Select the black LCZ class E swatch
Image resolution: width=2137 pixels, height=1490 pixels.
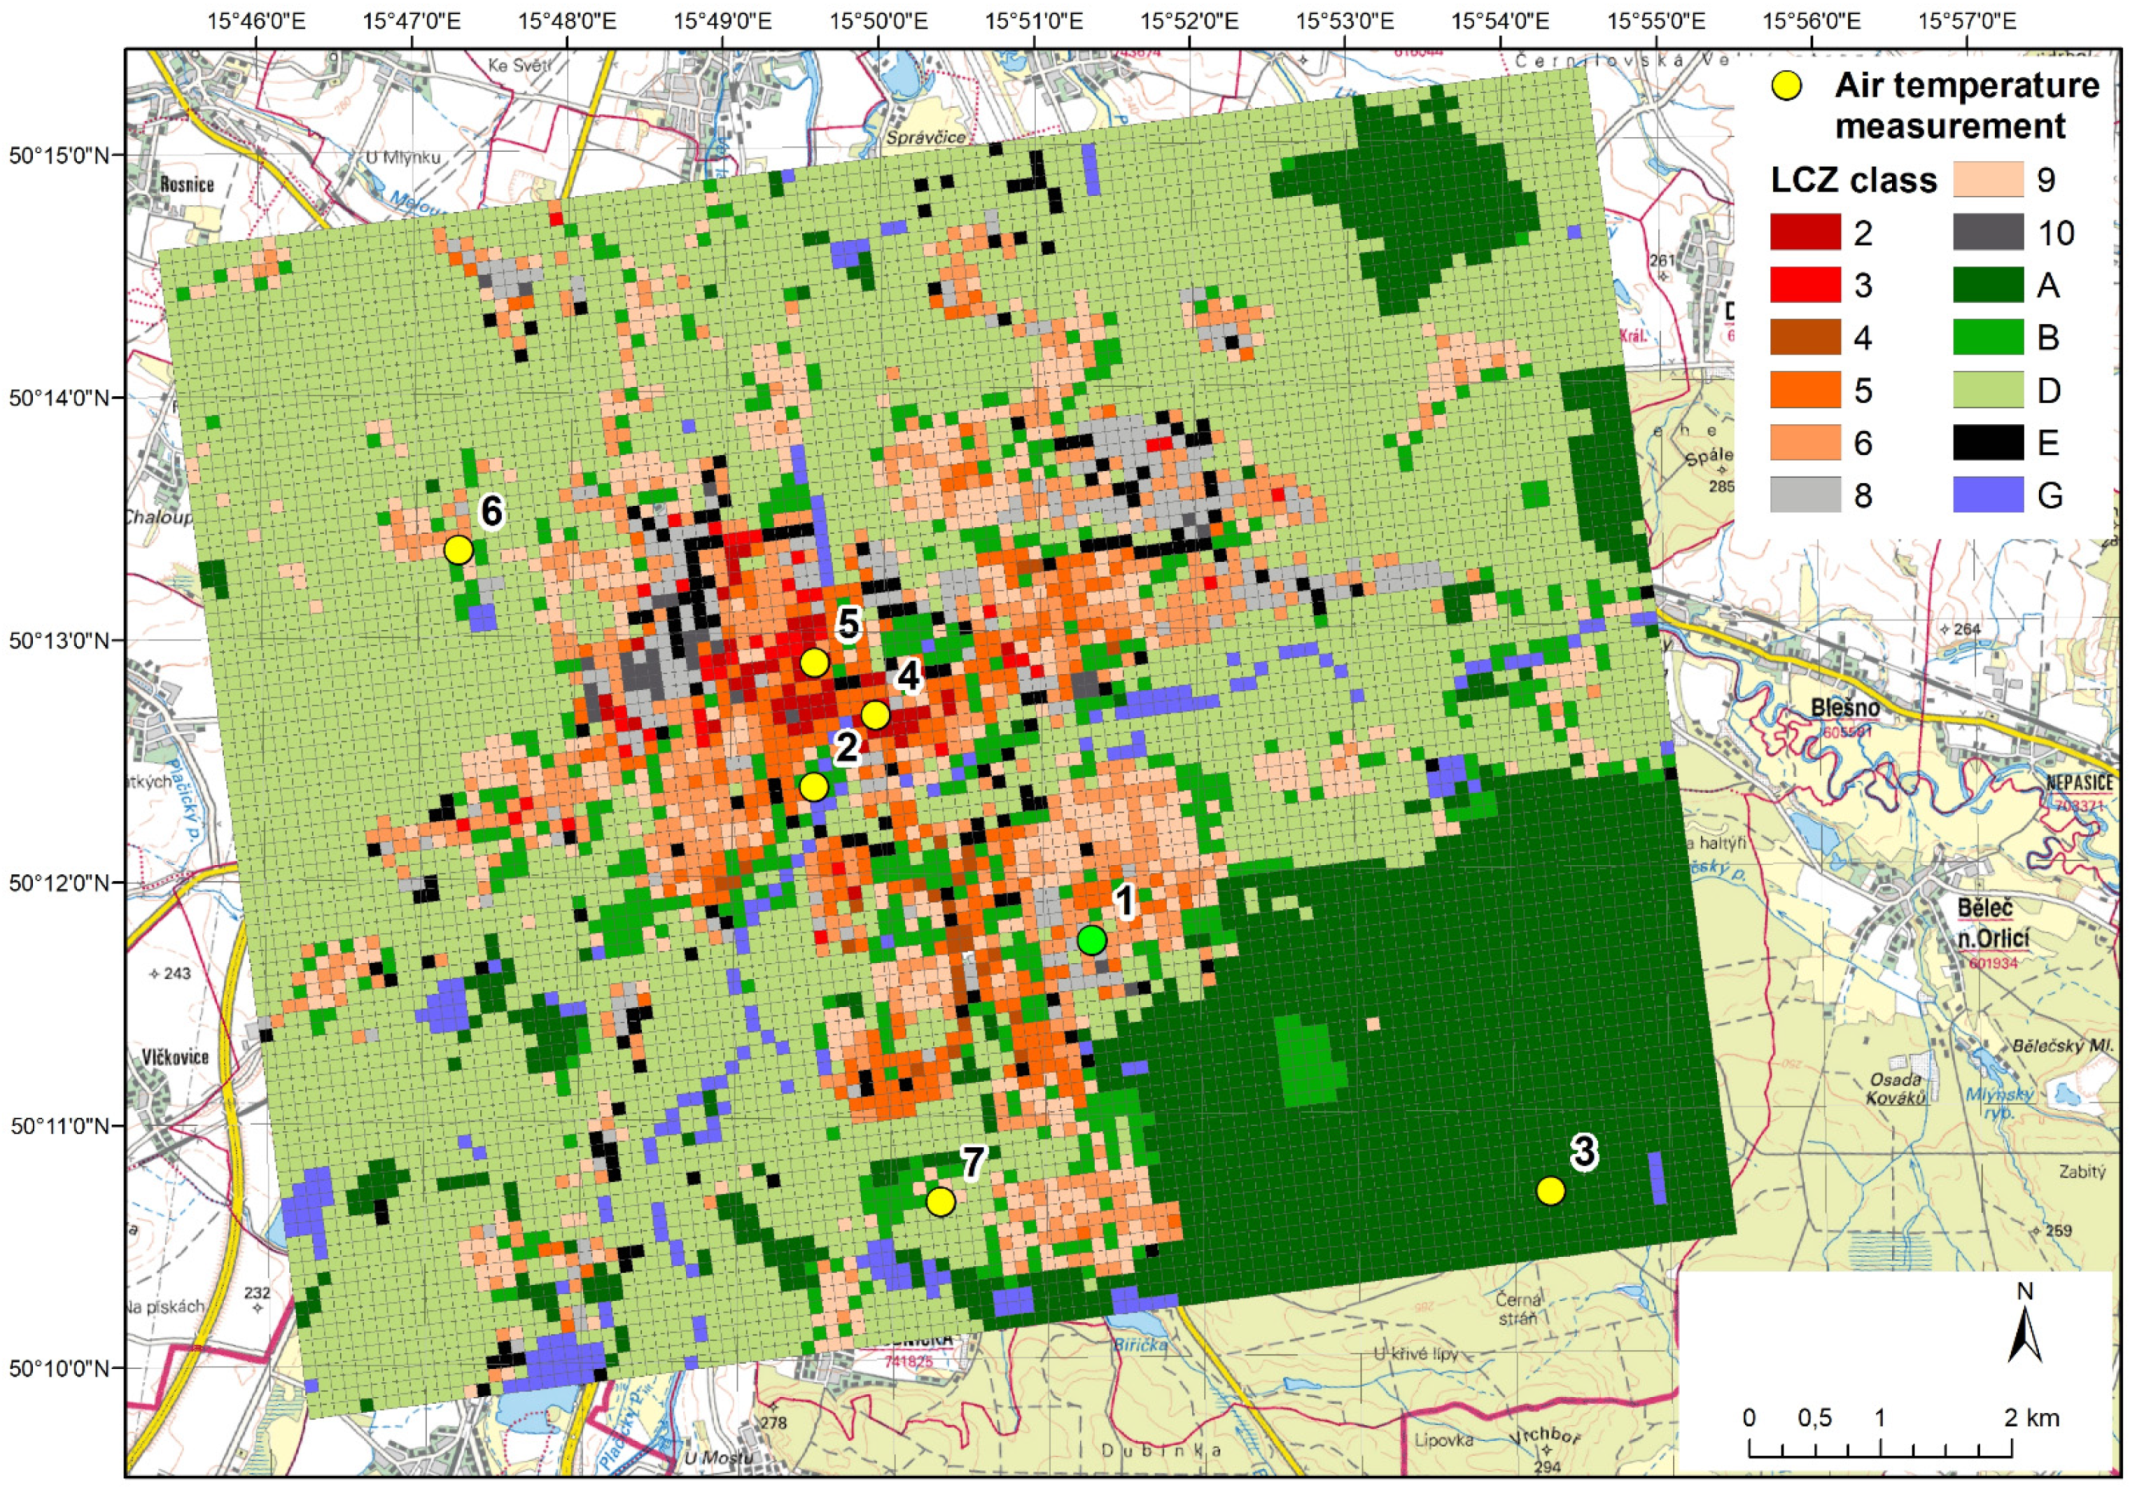(x=1988, y=442)
